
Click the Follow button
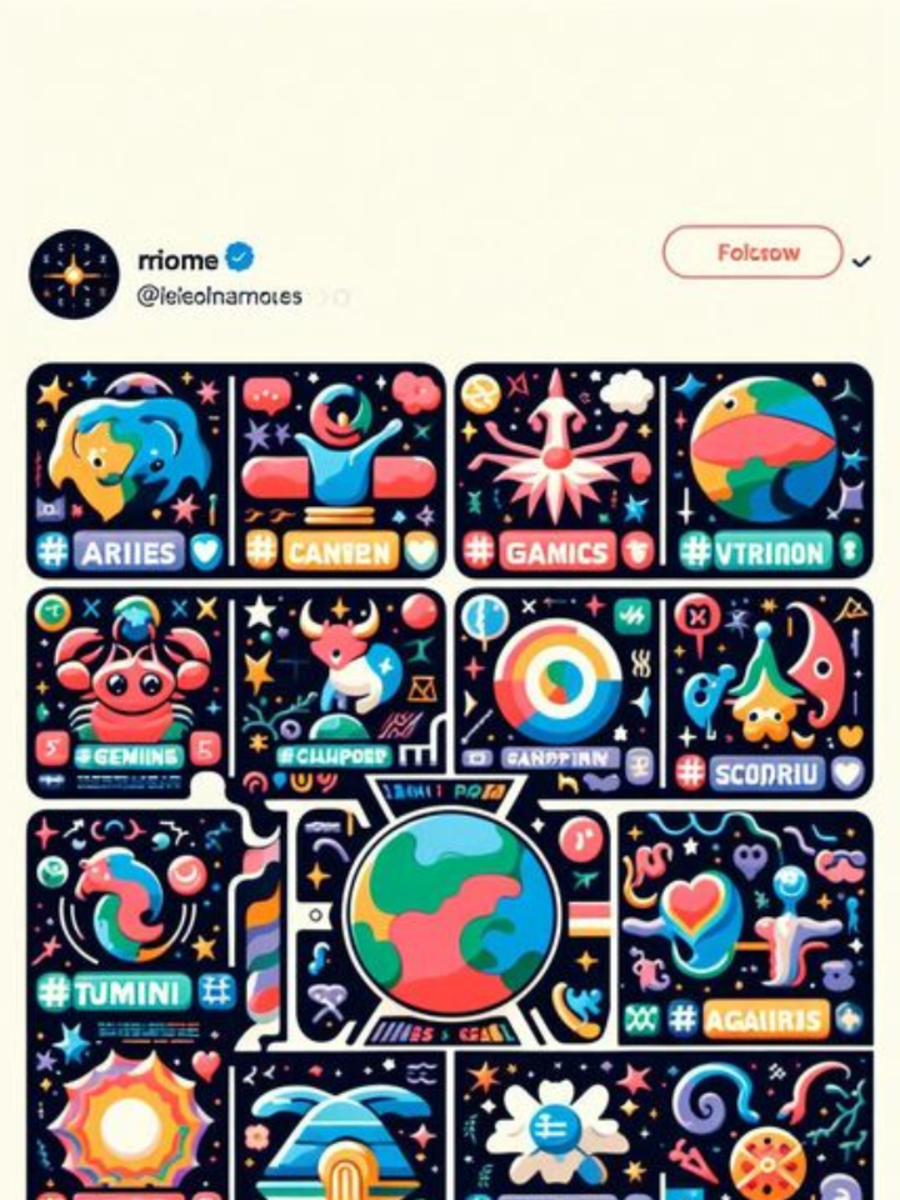pyautogui.click(x=752, y=252)
